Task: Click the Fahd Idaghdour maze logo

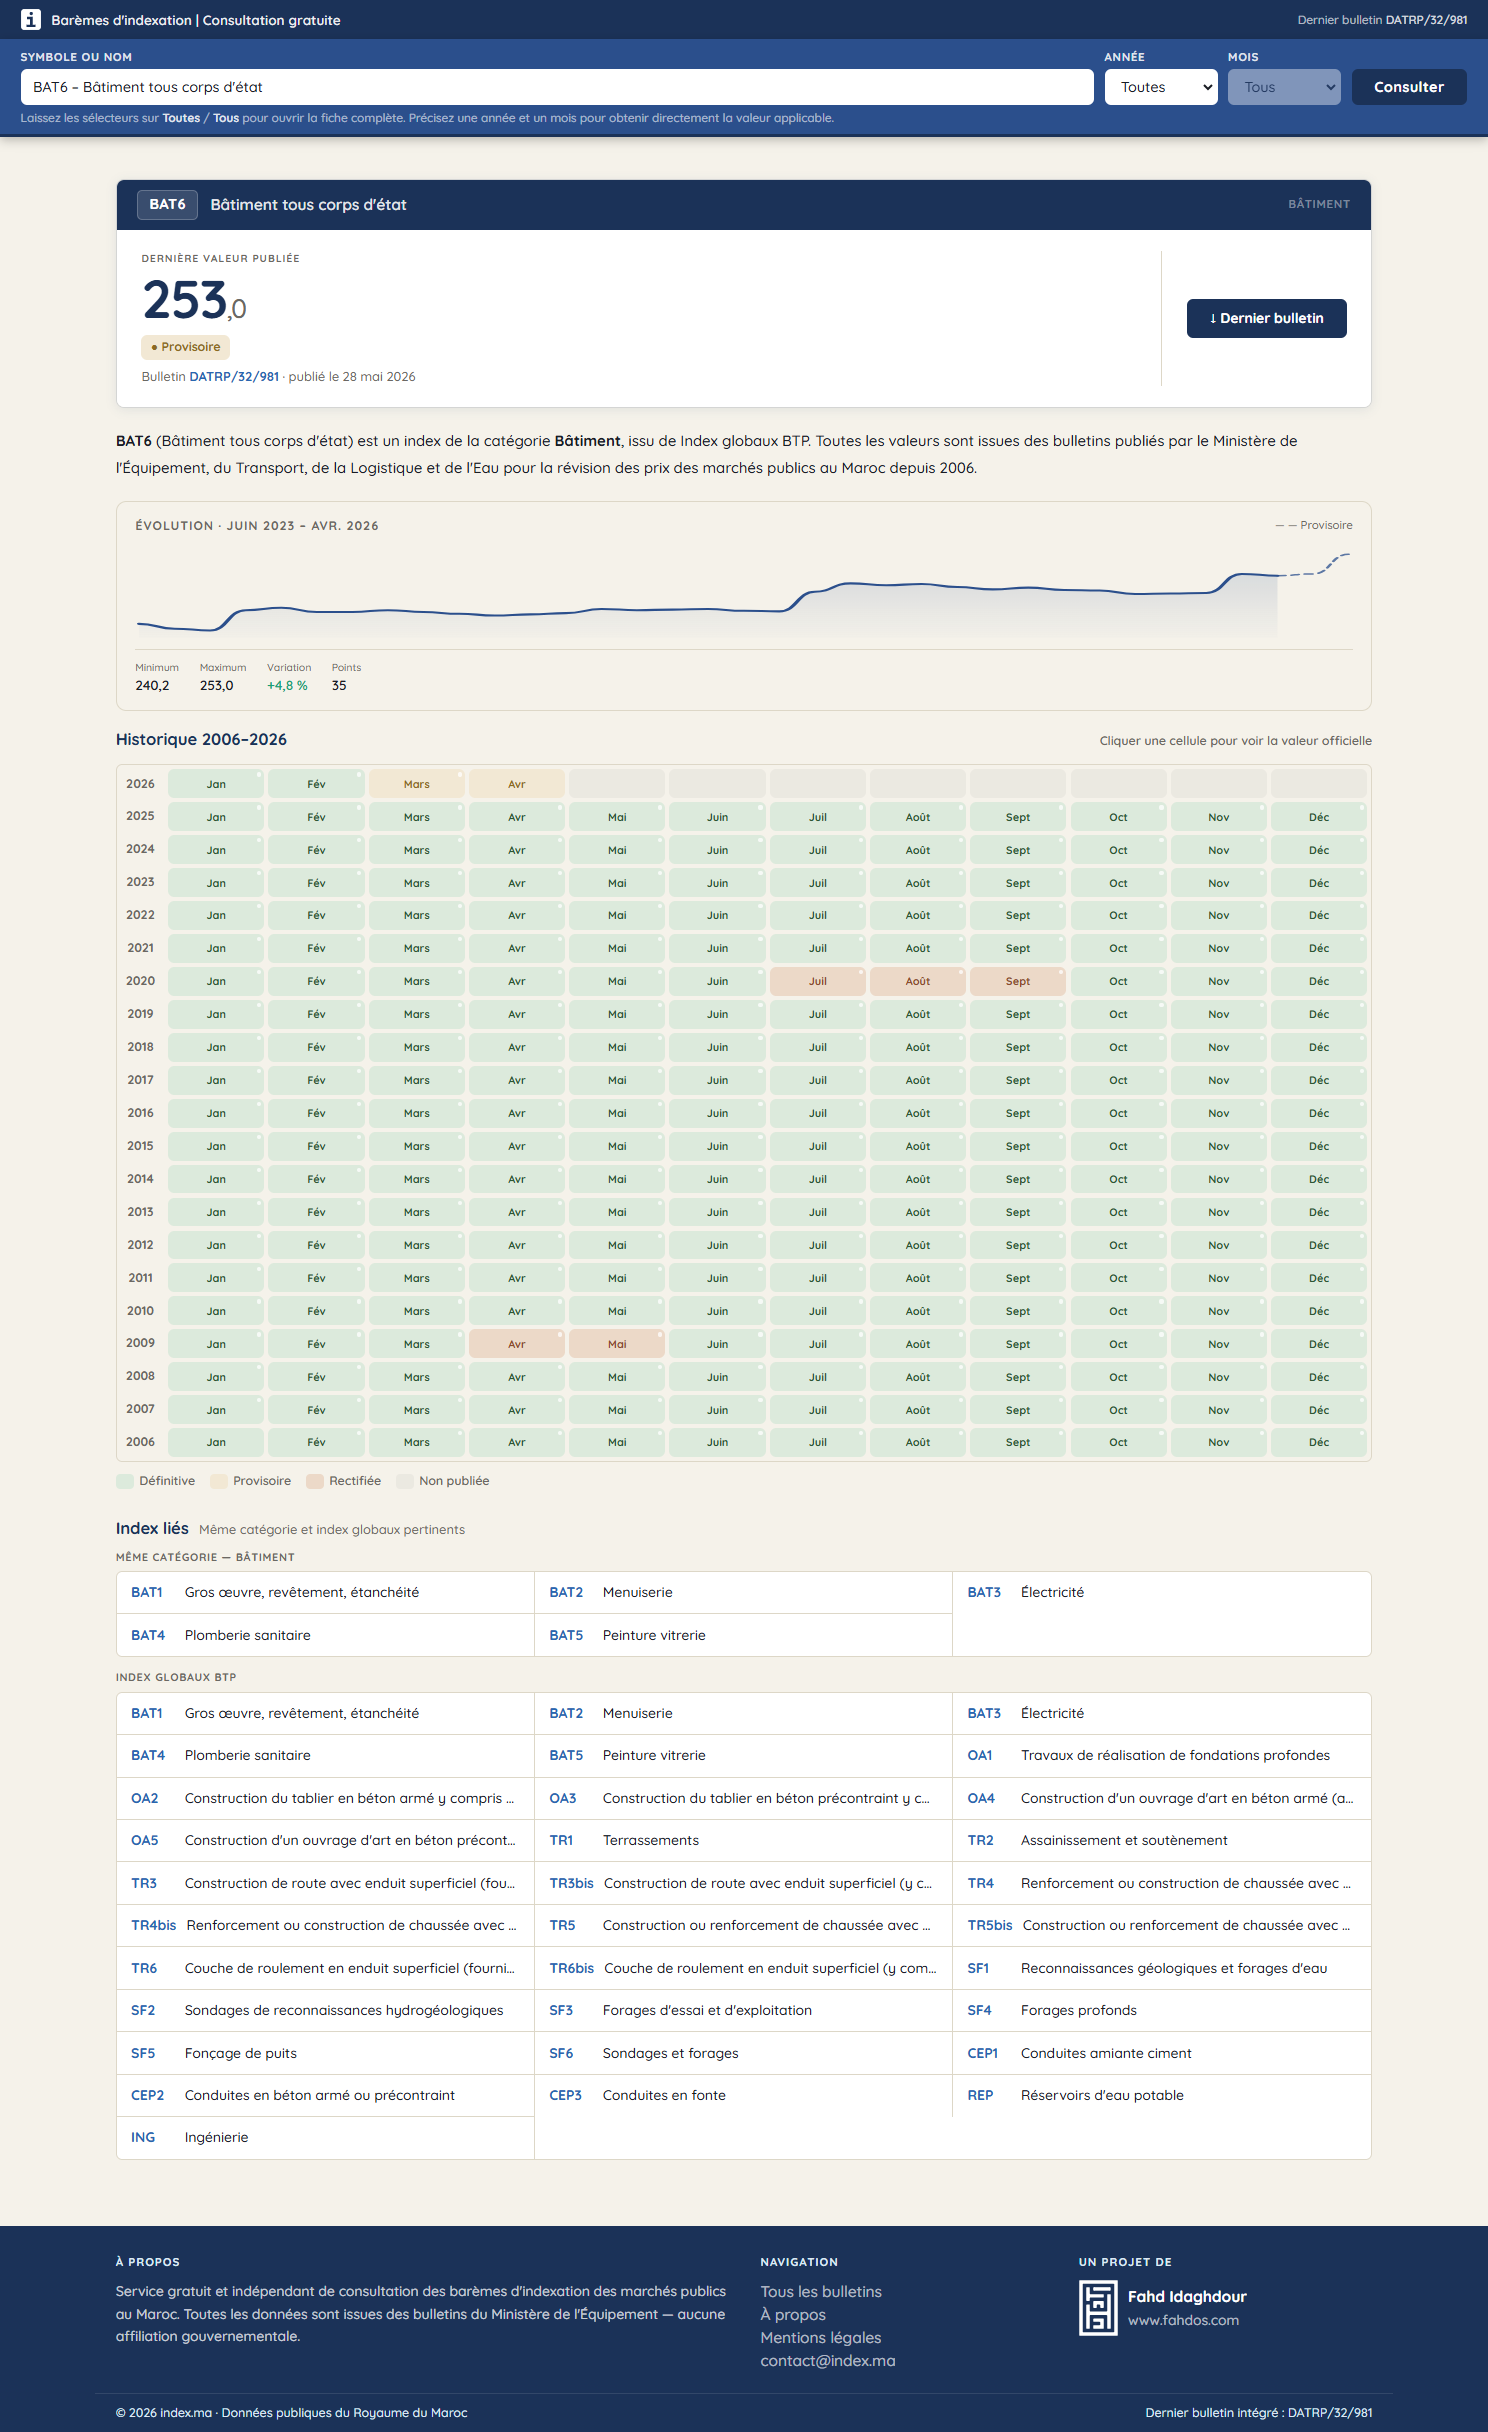Action: pyautogui.click(x=1097, y=2307)
